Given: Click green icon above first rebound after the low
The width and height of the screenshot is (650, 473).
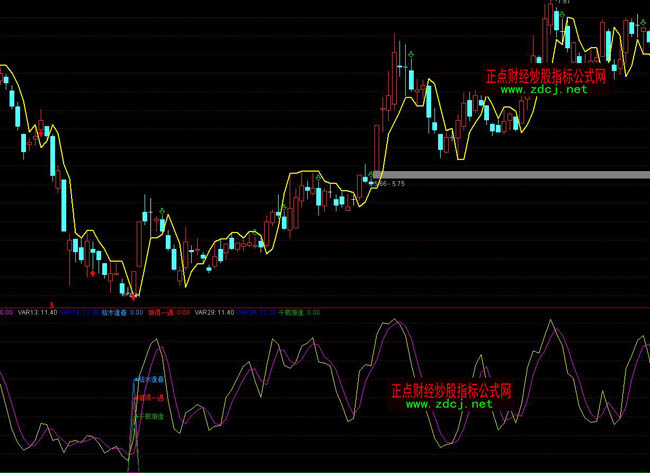Looking at the screenshot, I should [x=162, y=208].
